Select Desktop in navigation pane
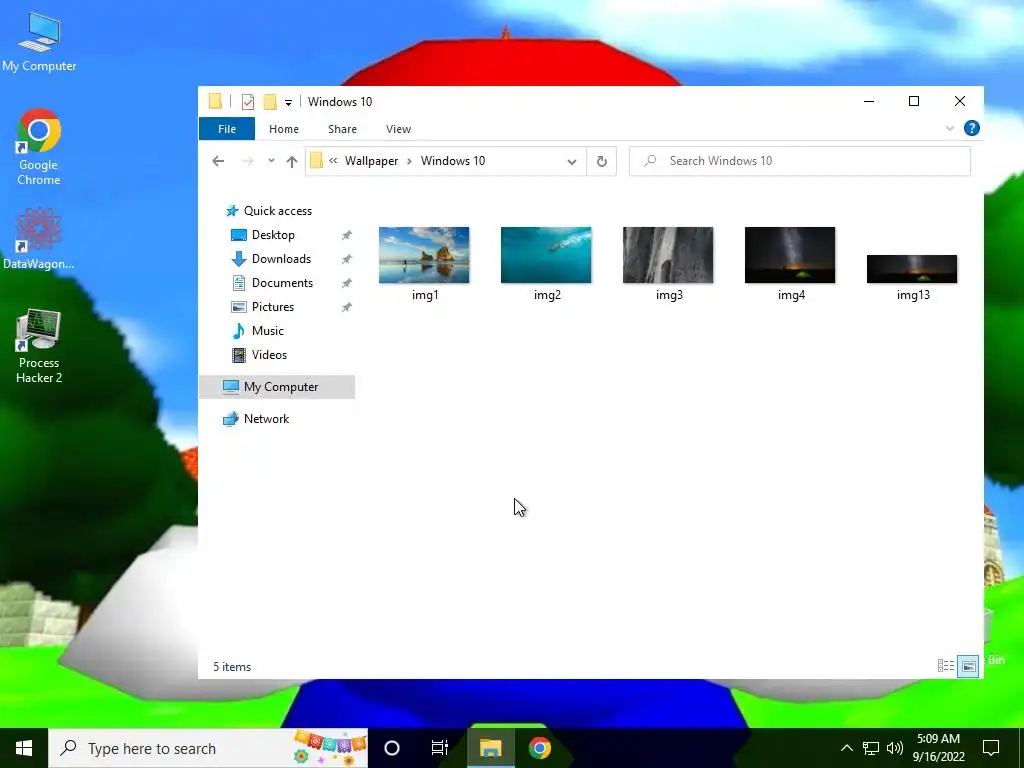 273,235
